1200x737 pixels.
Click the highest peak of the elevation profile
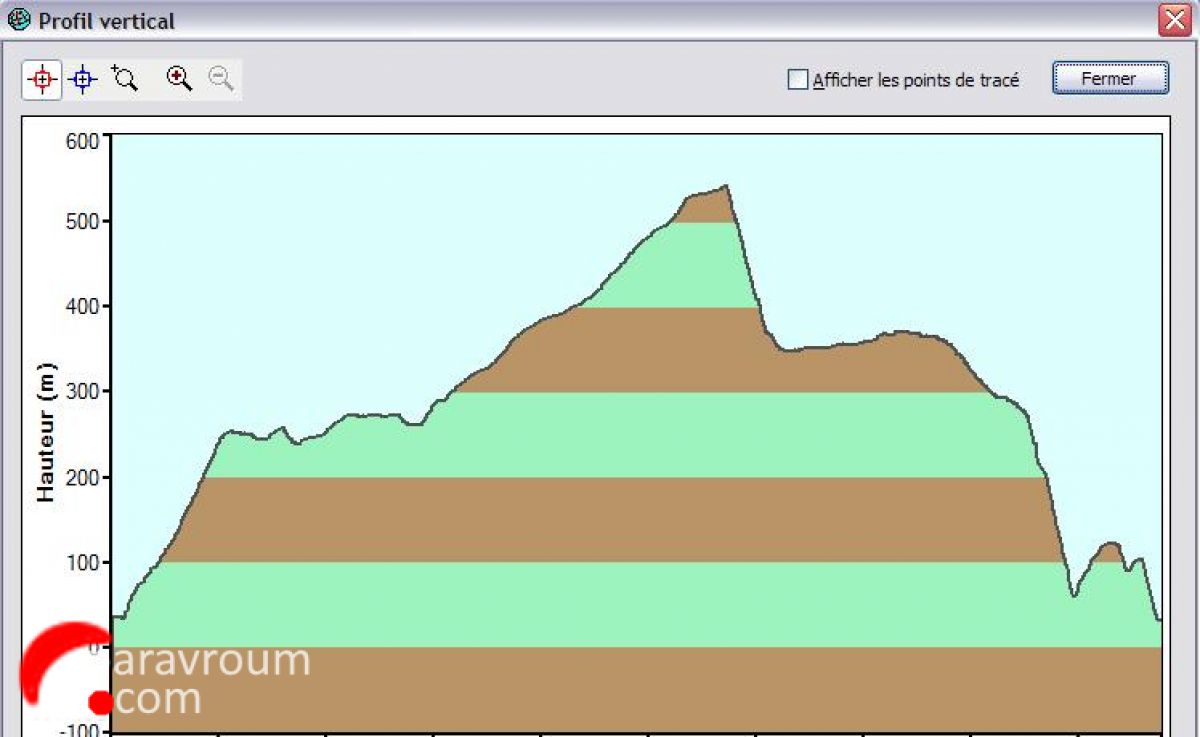pyautogui.click(x=726, y=186)
